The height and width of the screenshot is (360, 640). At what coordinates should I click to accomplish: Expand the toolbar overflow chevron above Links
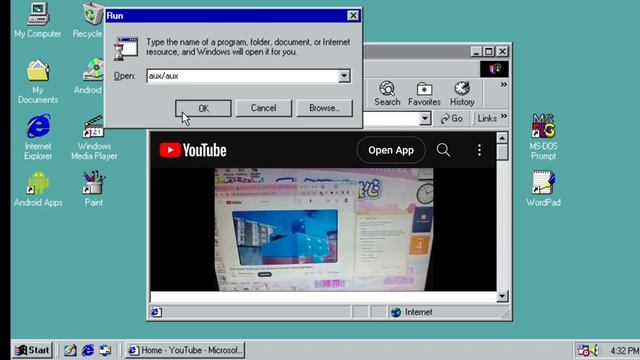point(504,84)
